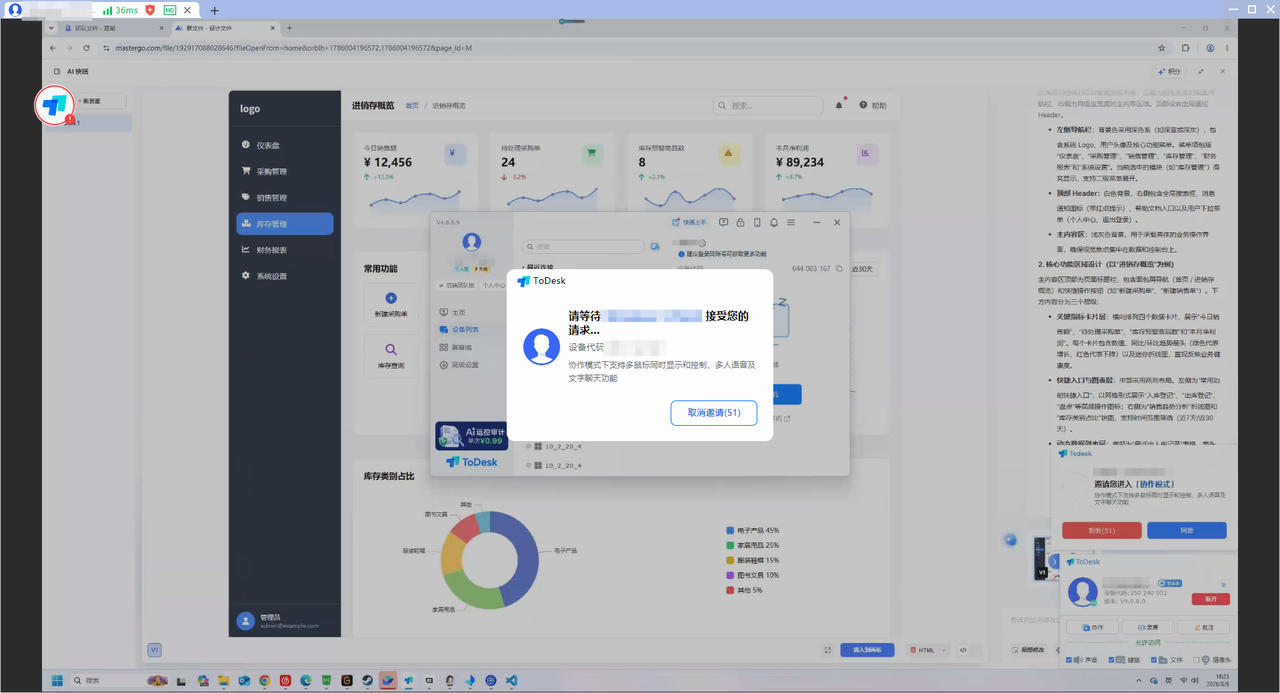The width and height of the screenshot is (1280, 693).
Task: Click the 其他 red legend swatch
Action: coord(730,590)
